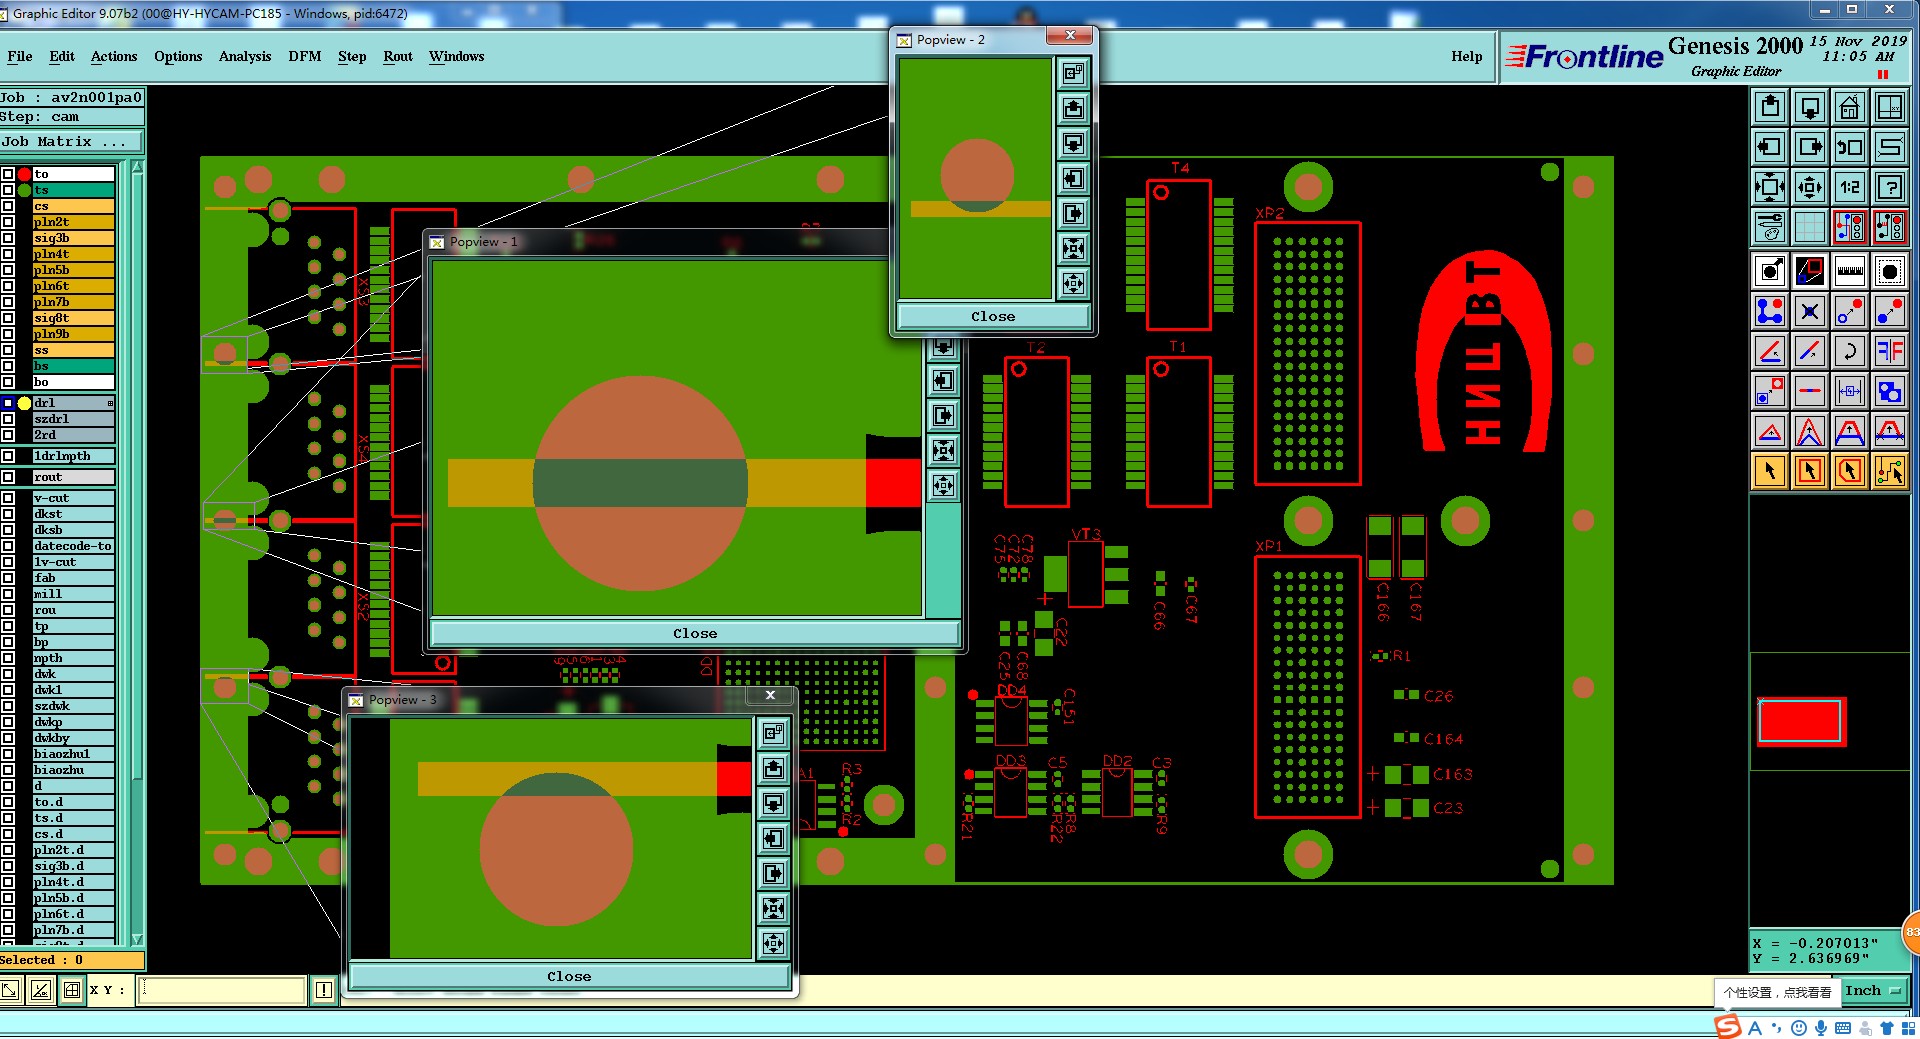Screen dimensions: 1920x1039
Task: Select the ruler measure tool icon
Action: (1849, 271)
